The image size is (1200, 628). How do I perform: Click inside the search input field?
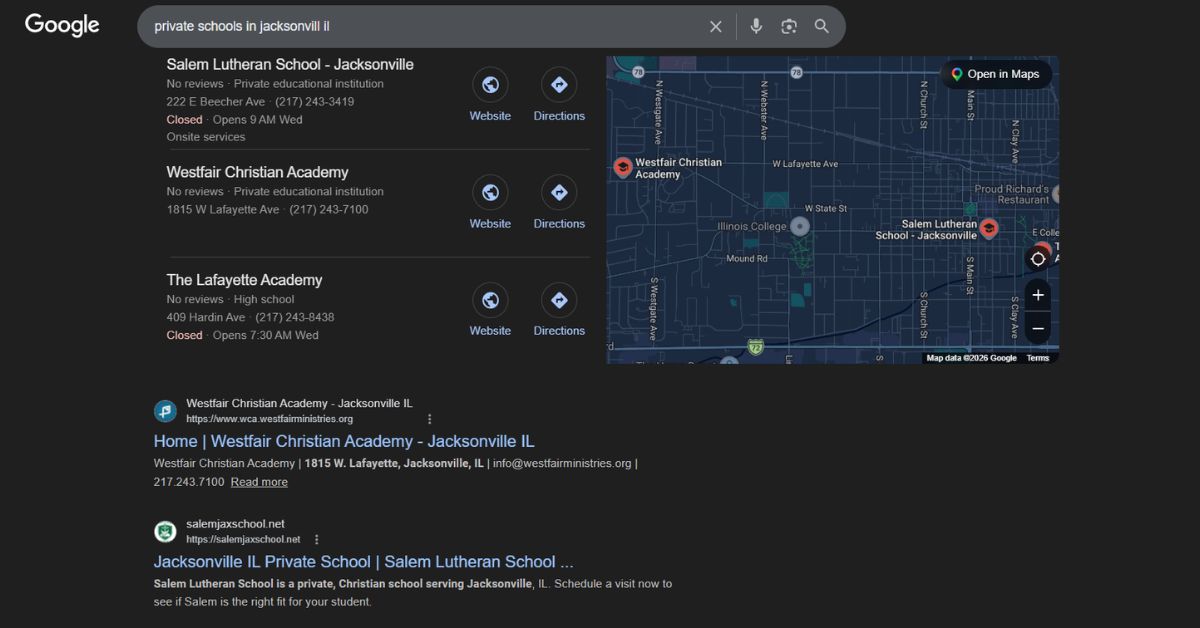pos(400,26)
